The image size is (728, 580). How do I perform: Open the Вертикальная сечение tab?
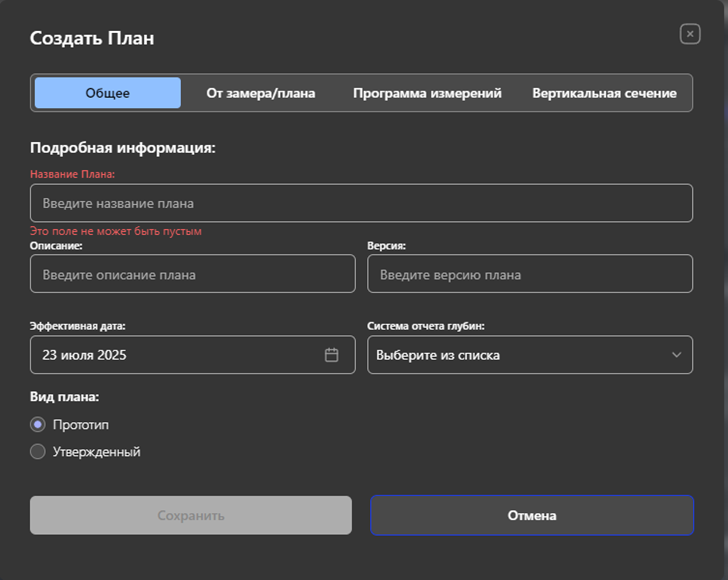coord(604,93)
